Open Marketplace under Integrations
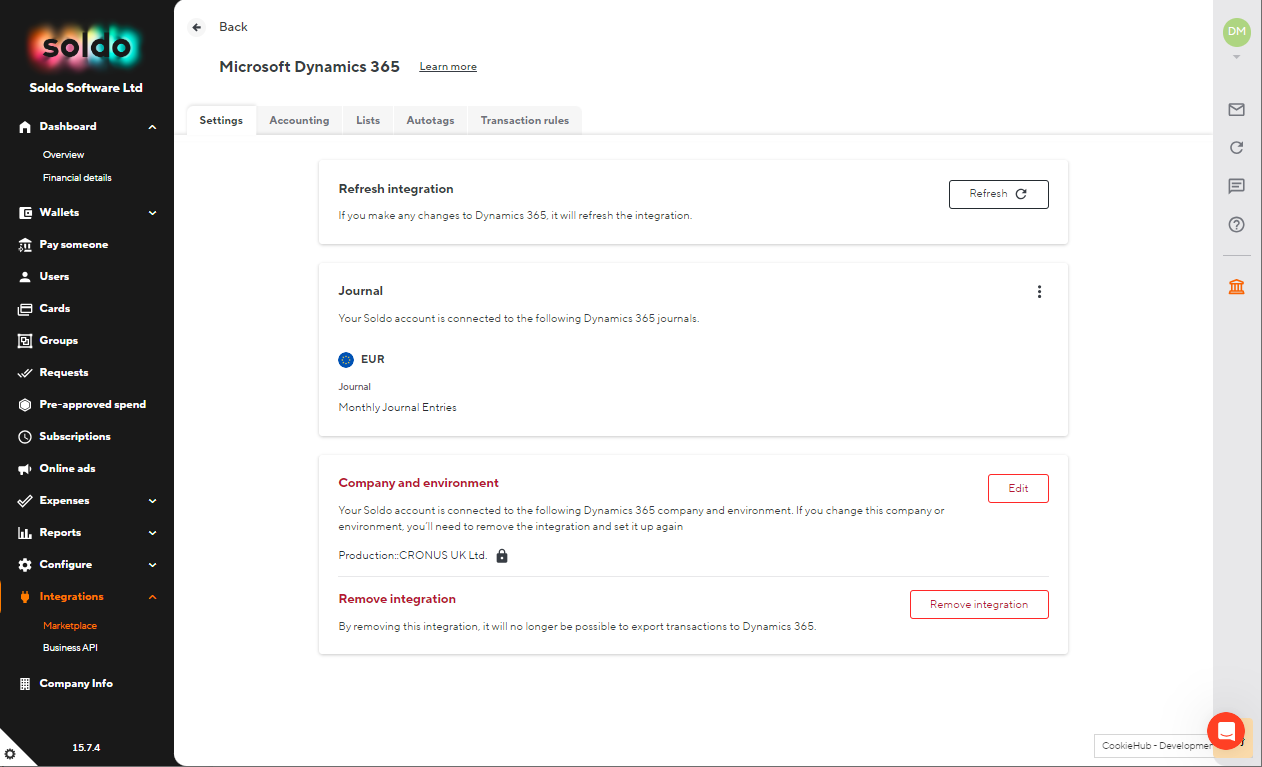Viewport: 1262px width, 767px height. point(70,626)
